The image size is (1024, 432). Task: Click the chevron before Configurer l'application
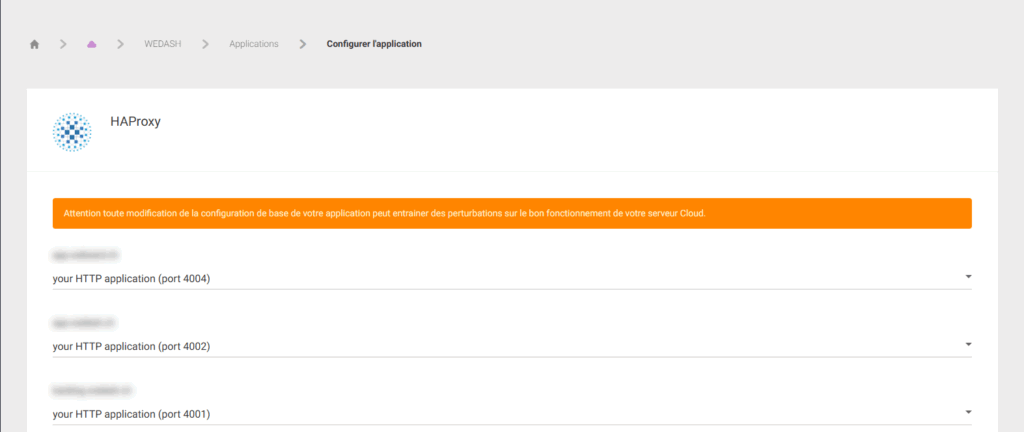click(302, 44)
